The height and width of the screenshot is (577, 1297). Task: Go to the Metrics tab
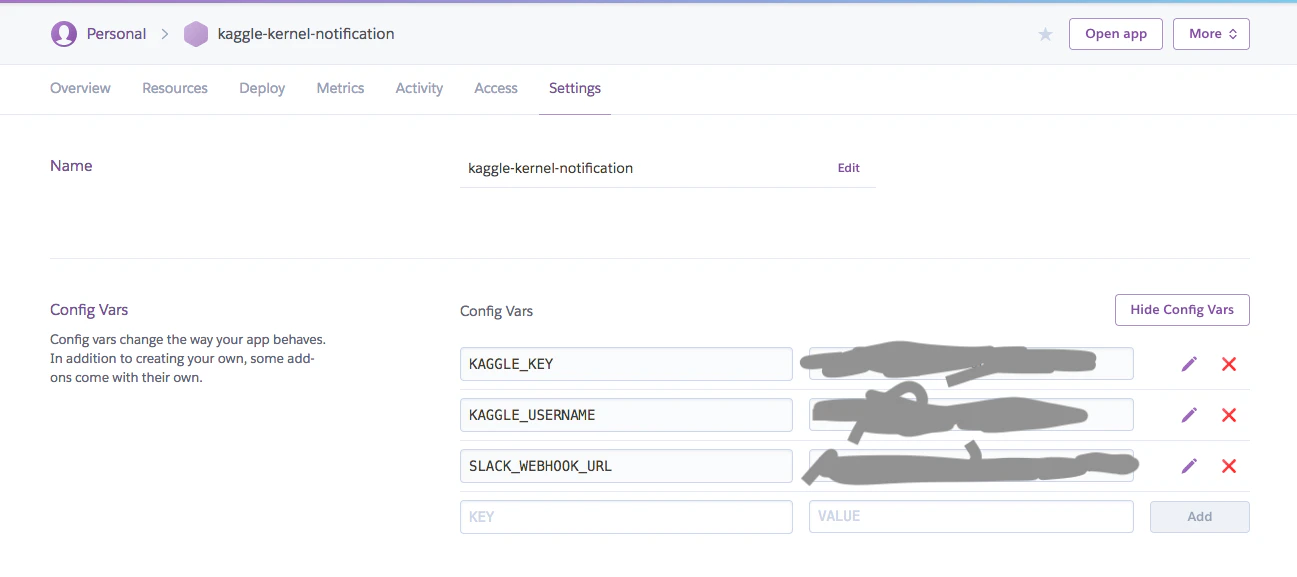point(340,88)
